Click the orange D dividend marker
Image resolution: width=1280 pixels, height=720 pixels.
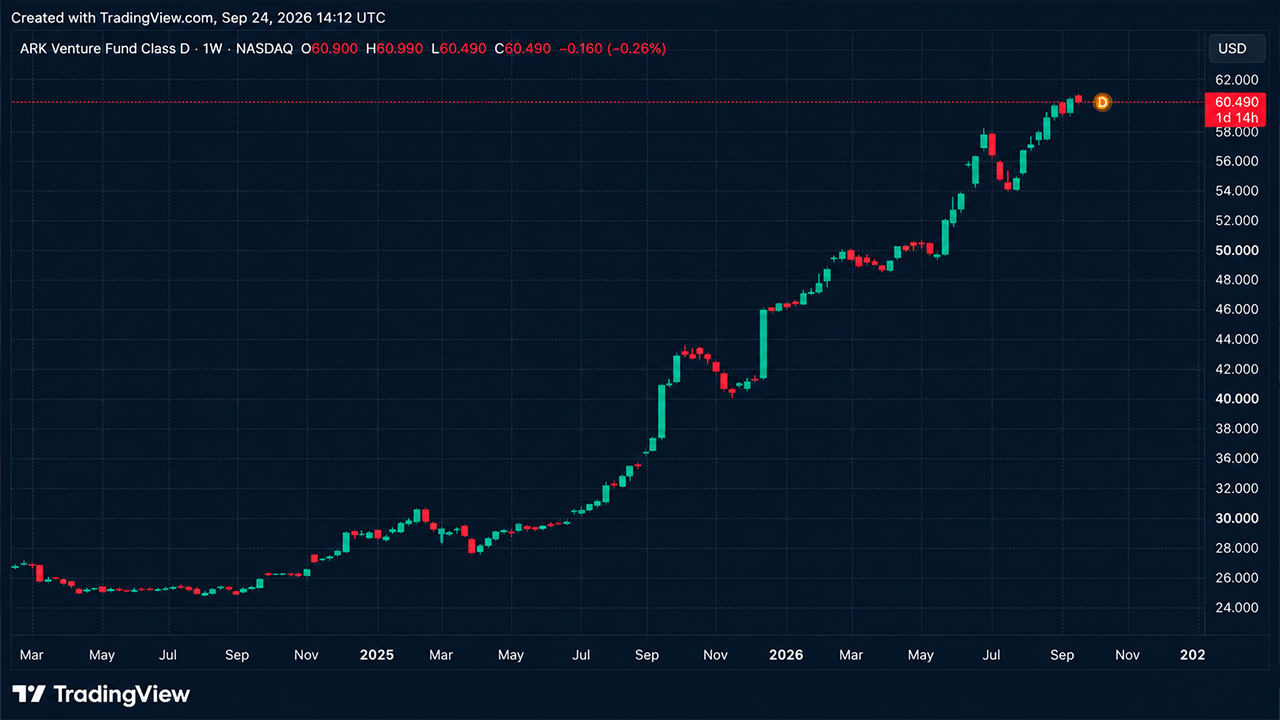1102,102
